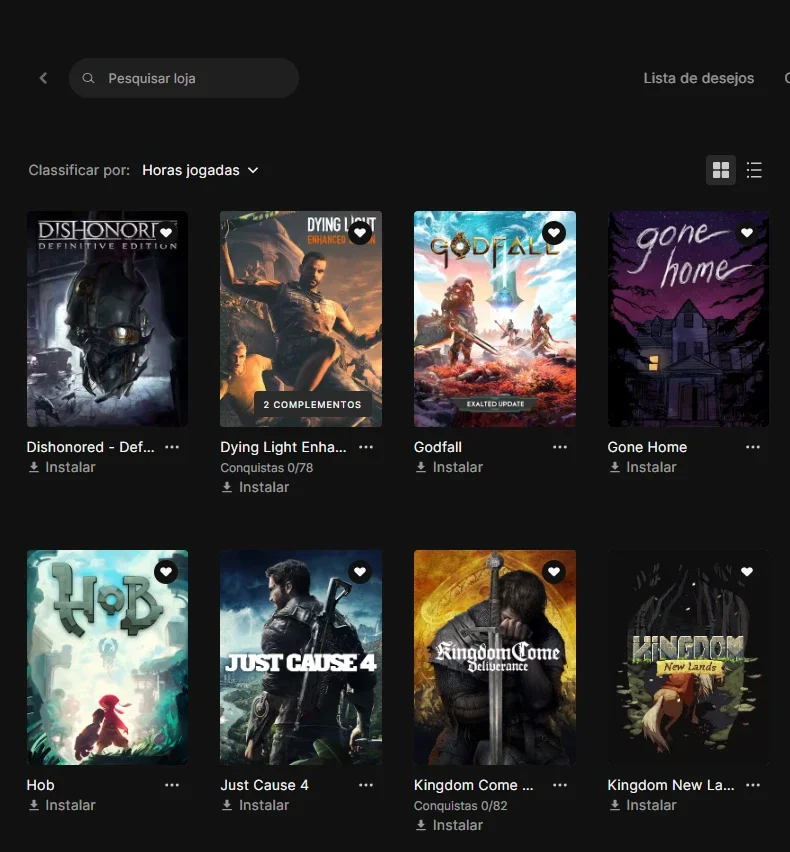Click the Dishonored - Def... title

pyautogui.click(x=91, y=447)
